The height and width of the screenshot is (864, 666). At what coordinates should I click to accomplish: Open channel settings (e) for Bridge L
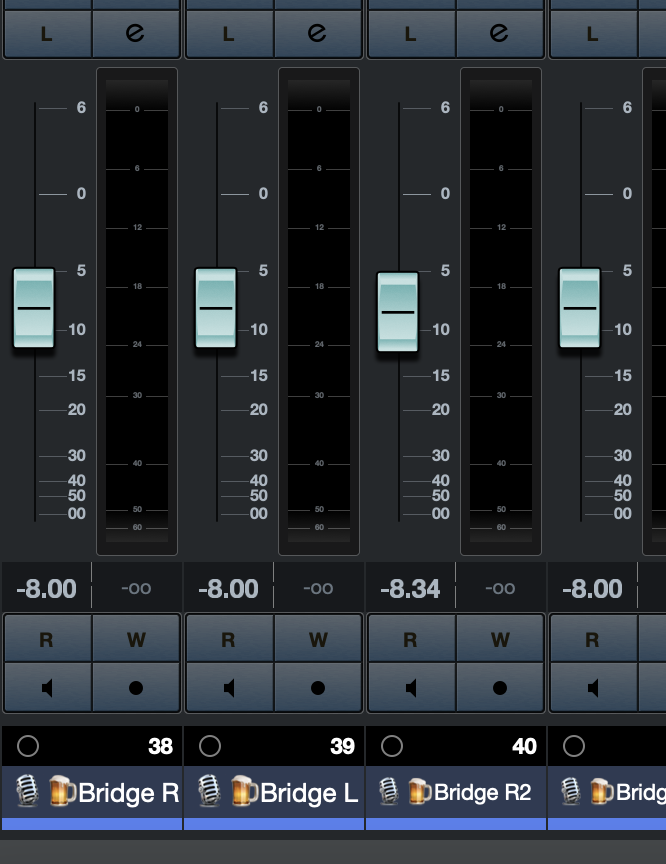point(318,34)
